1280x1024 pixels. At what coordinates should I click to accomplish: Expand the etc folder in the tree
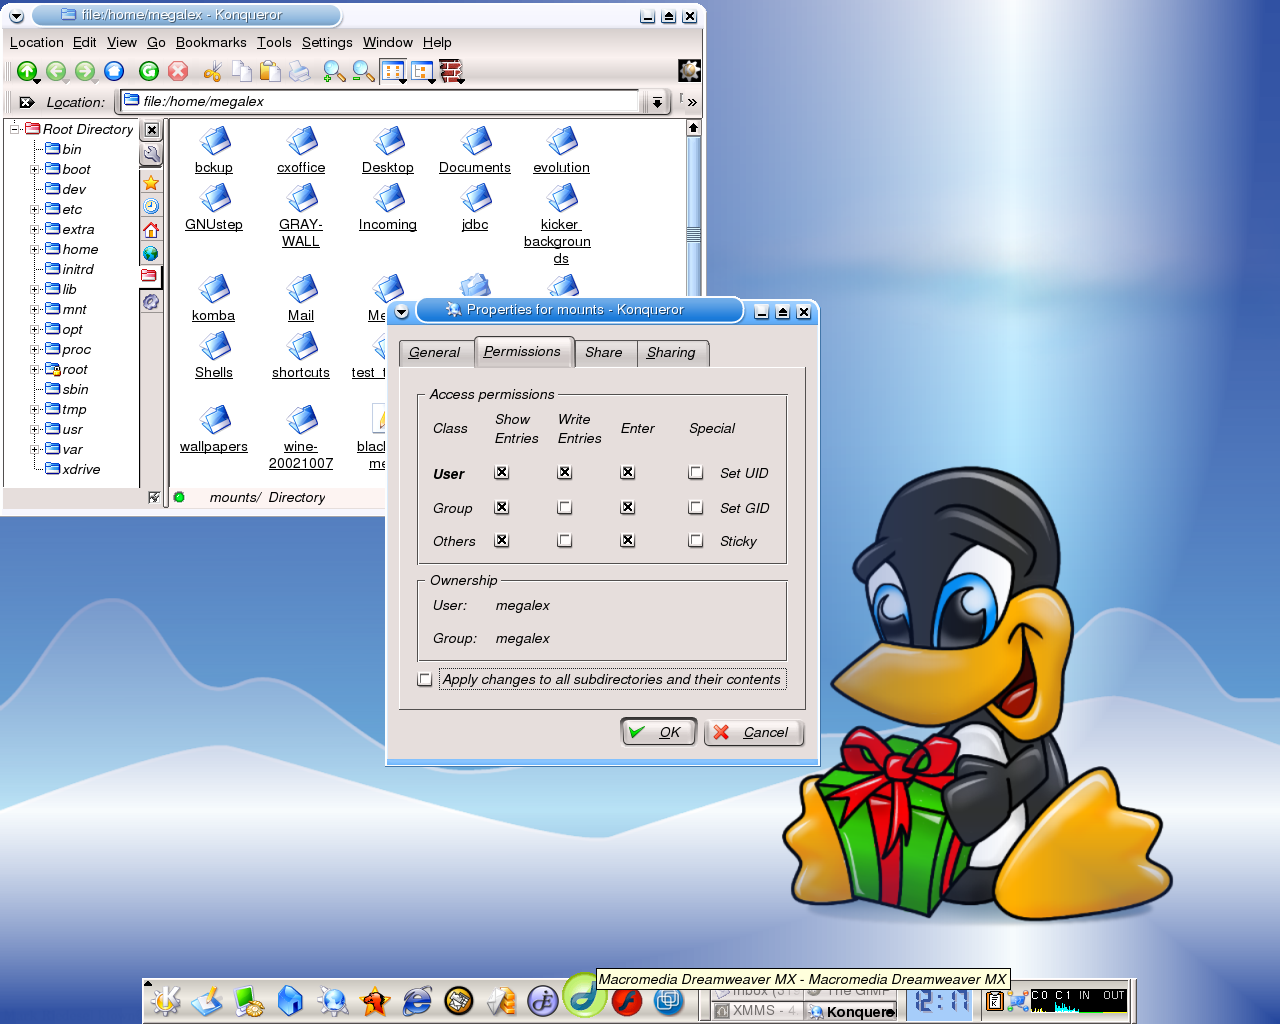35,209
